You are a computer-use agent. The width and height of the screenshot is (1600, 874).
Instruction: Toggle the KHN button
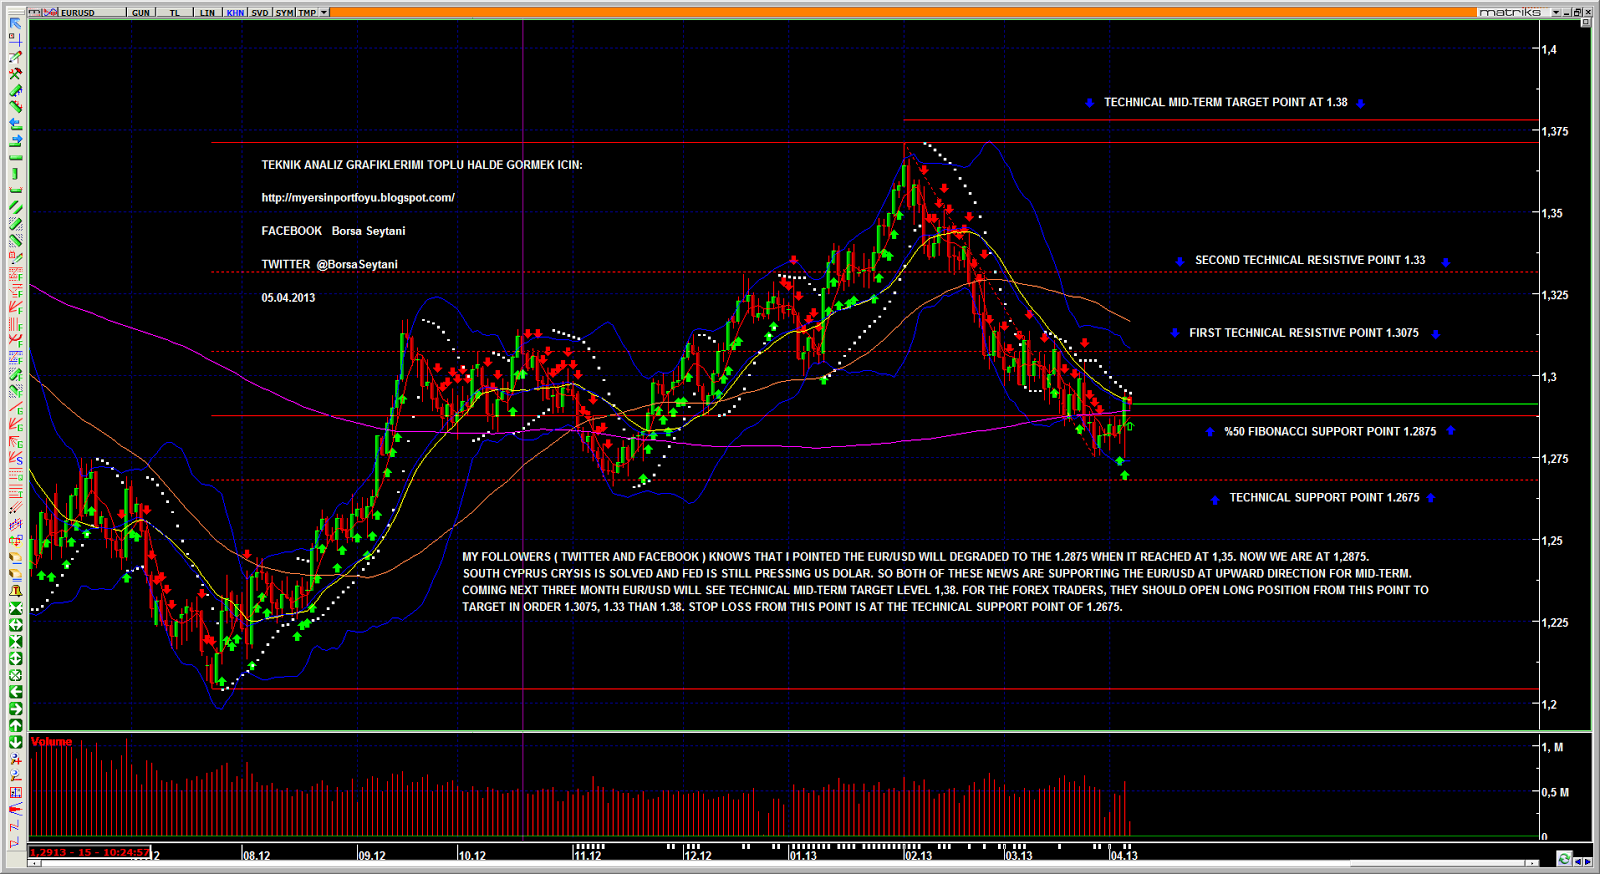coord(235,12)
